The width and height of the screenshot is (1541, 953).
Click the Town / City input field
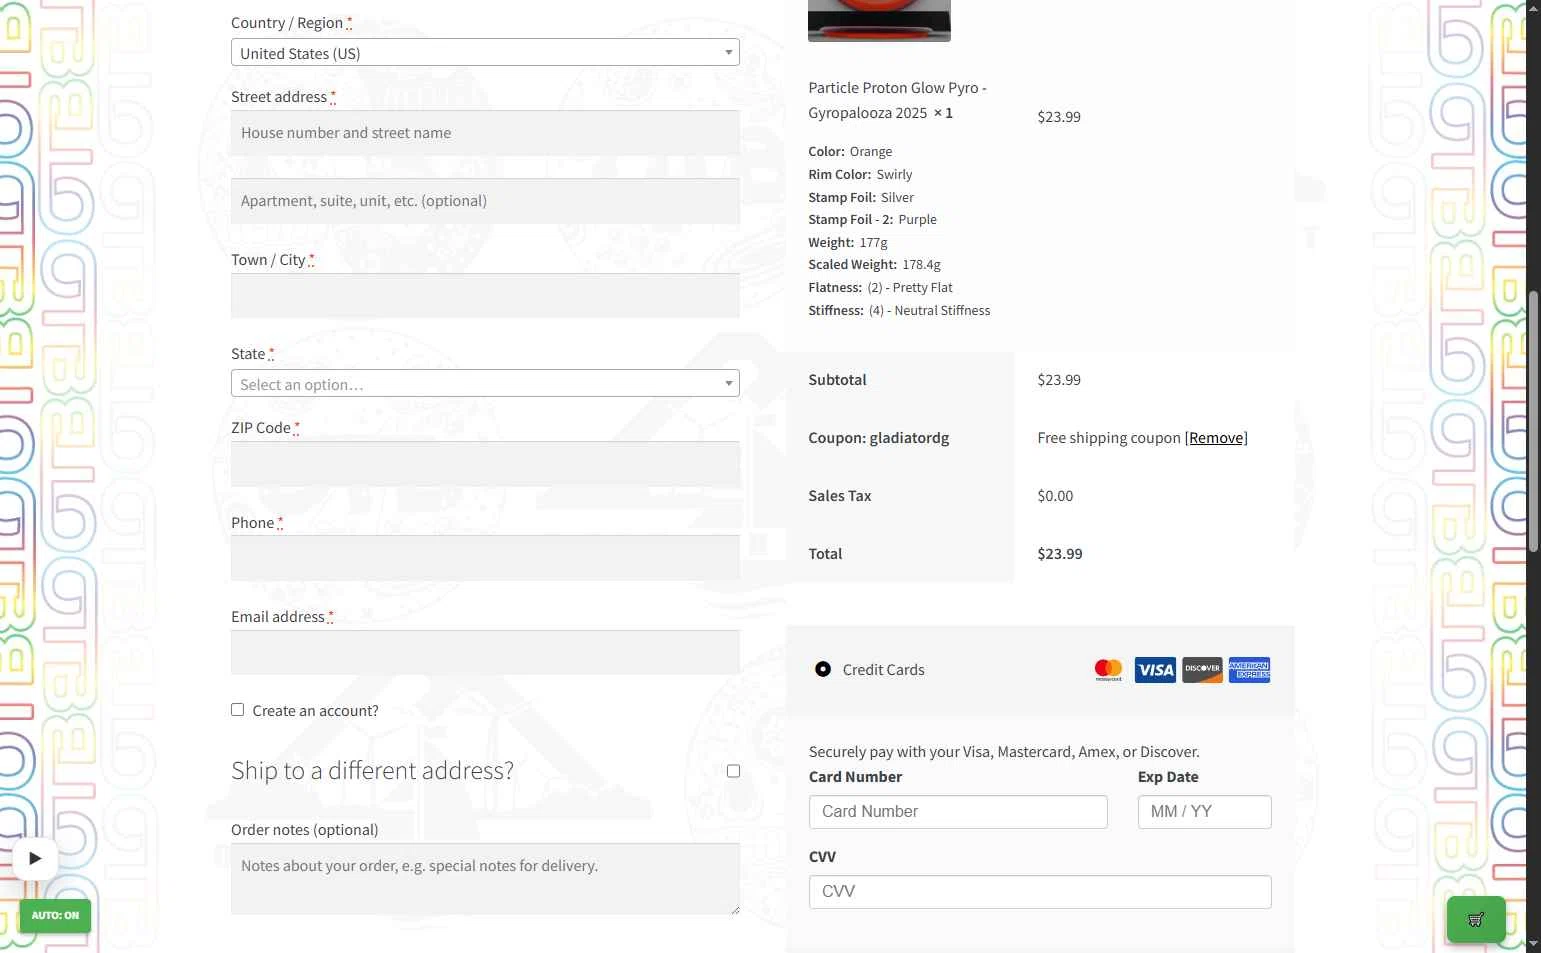[485, 296]
